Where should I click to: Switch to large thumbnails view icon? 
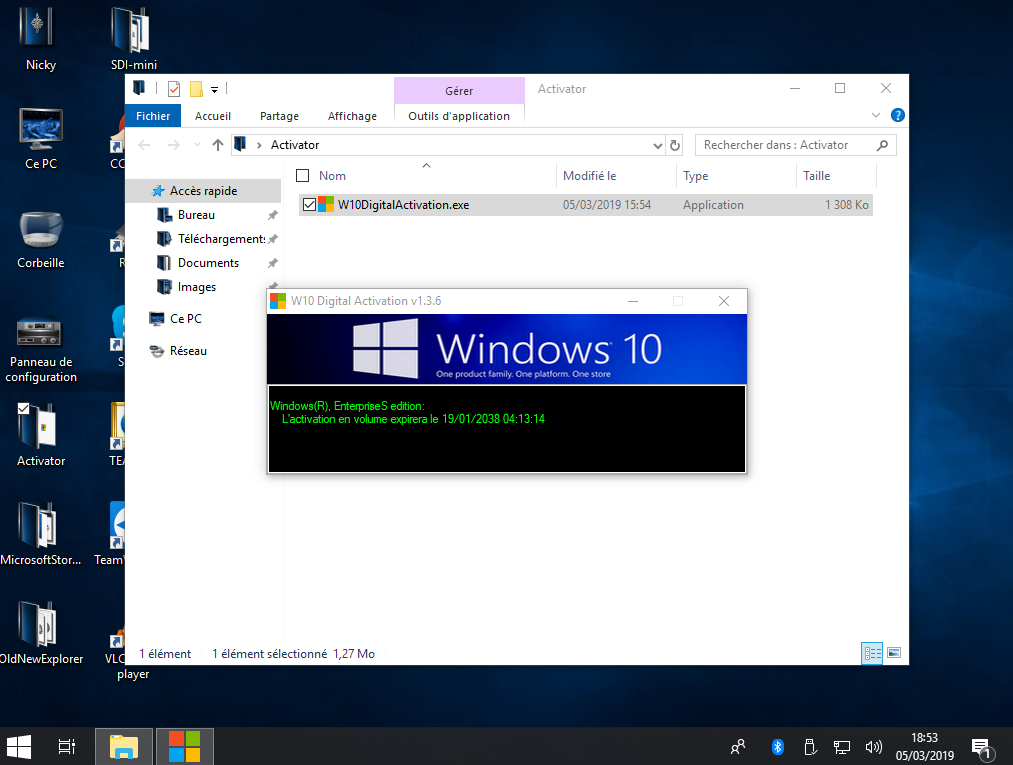[x=893, y=653]
